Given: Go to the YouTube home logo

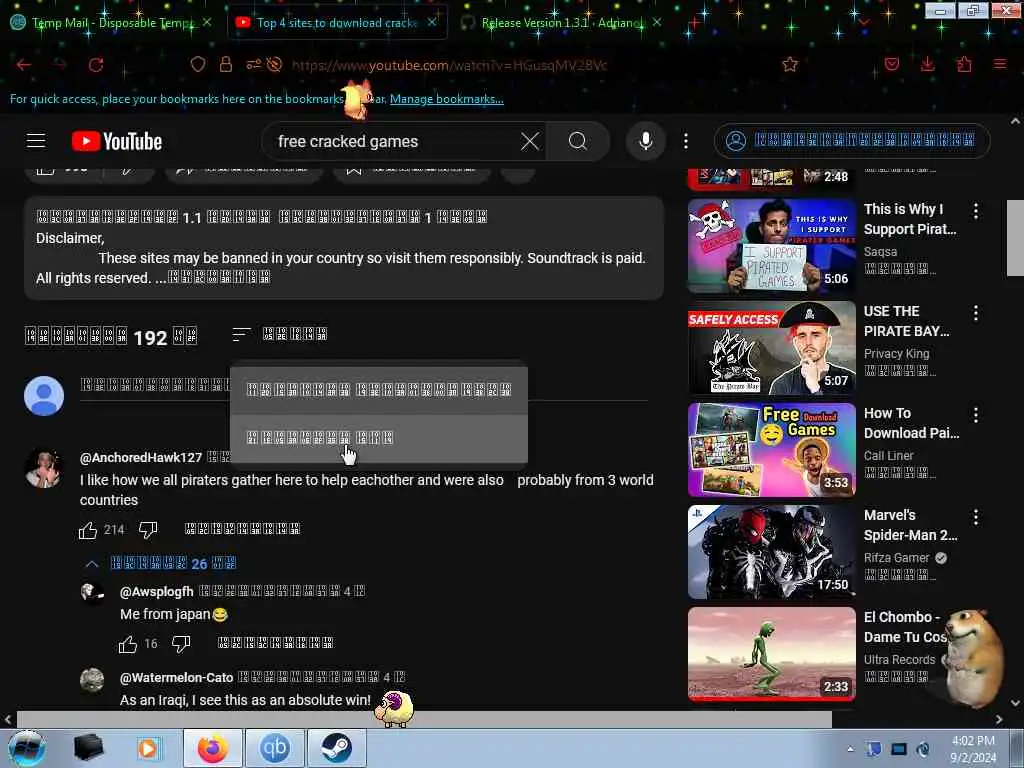Looking at the screenshot, I should tap(117, 141).
